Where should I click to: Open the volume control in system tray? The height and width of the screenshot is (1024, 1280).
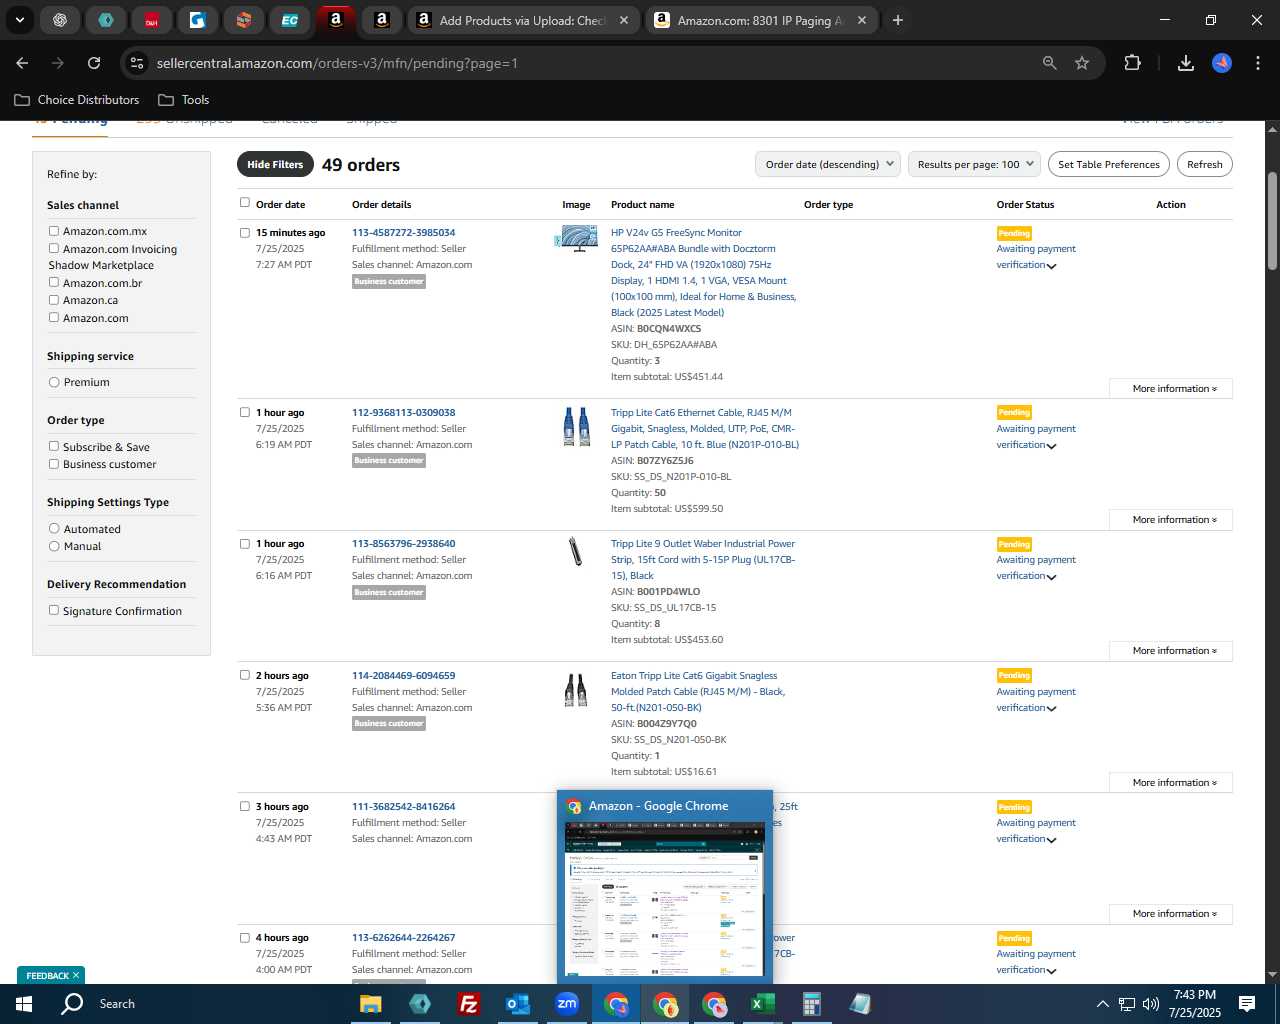tap(1150, 1004)
